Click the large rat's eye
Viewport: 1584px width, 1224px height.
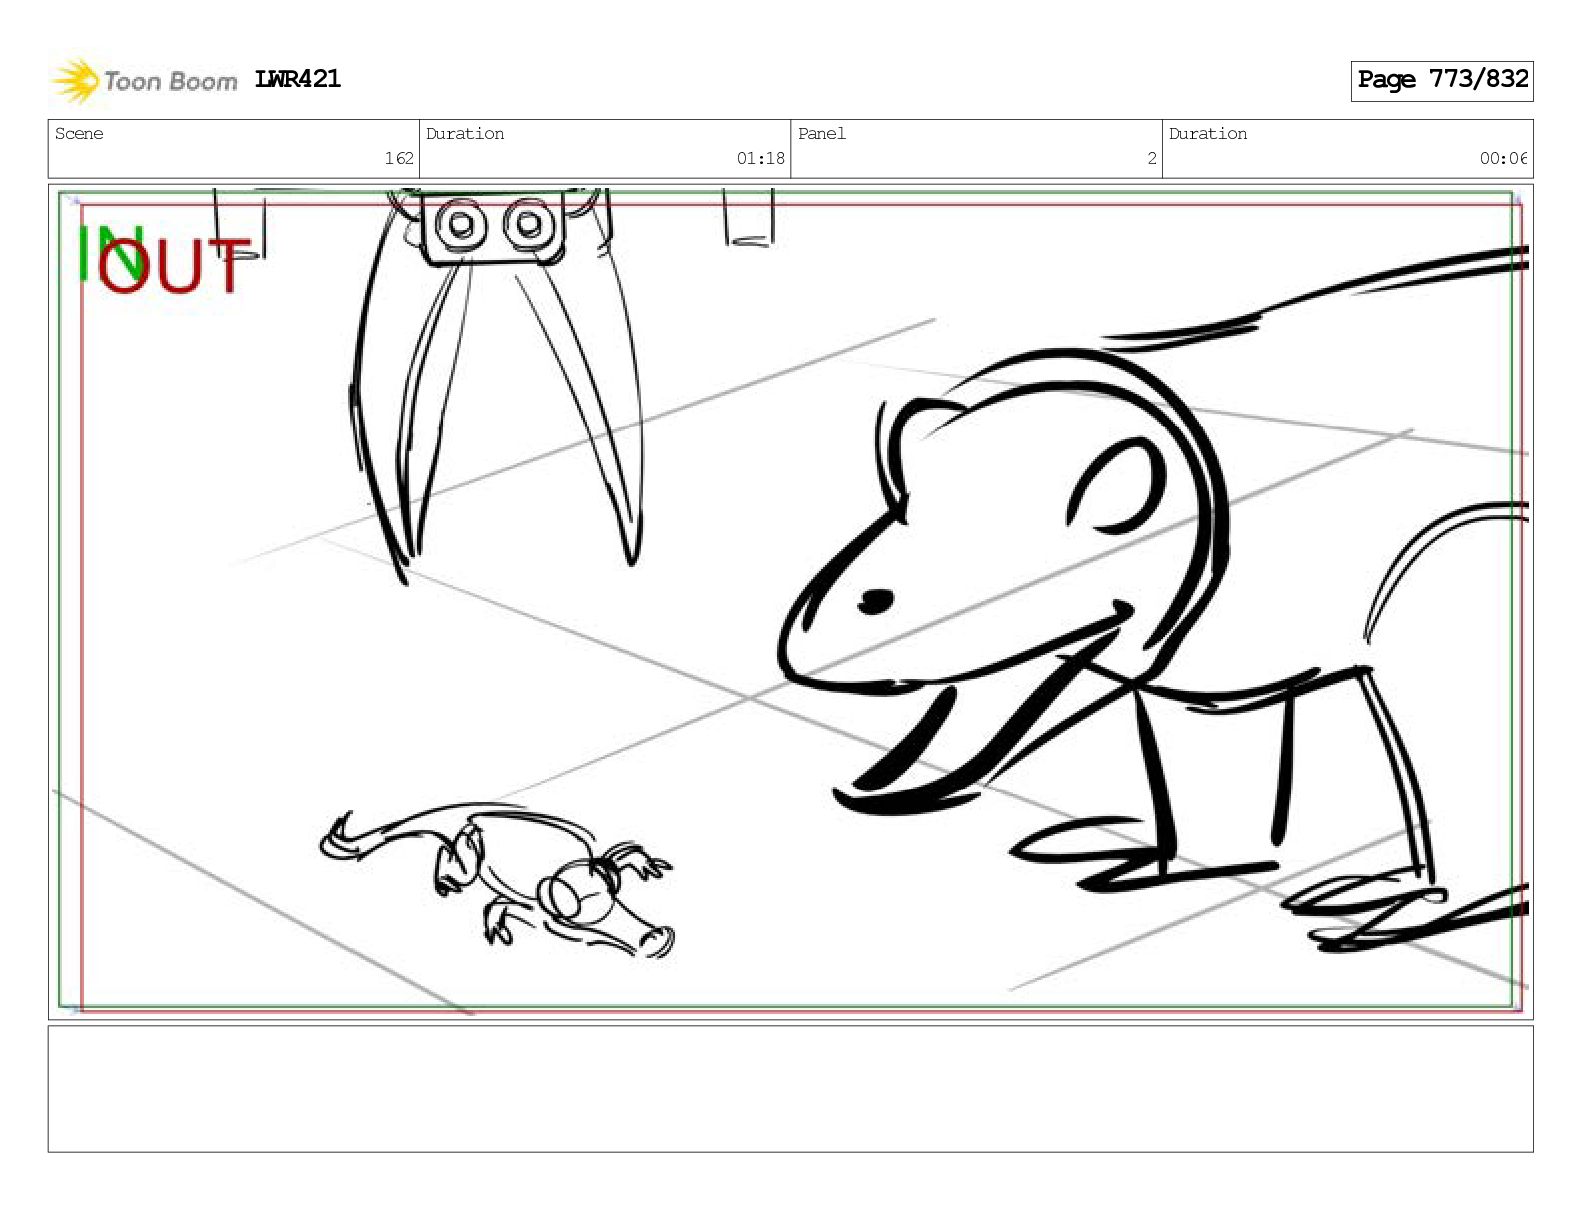tap(876, 601)
